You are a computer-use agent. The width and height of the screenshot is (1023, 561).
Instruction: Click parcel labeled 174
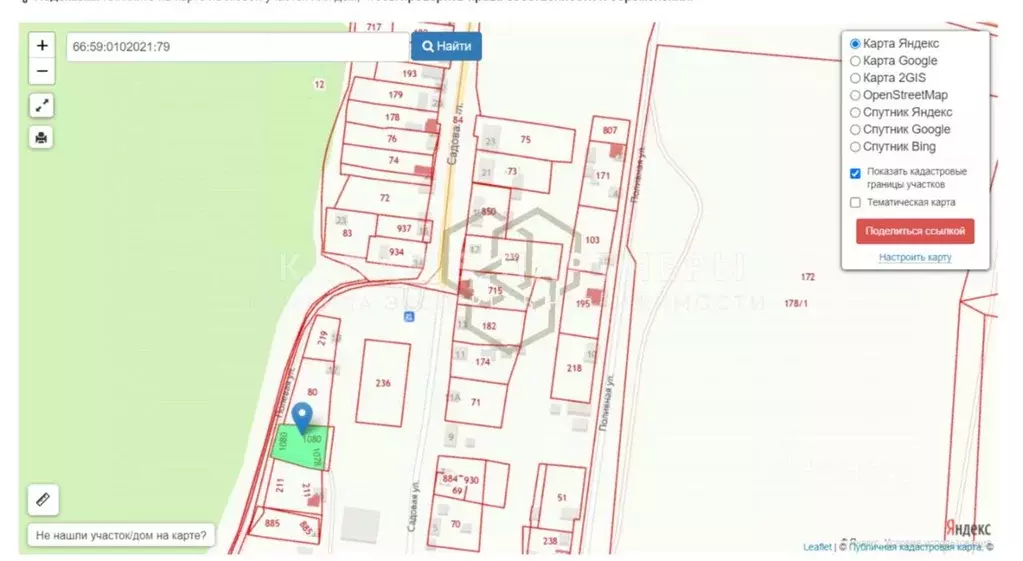click(x=482, y=361)
